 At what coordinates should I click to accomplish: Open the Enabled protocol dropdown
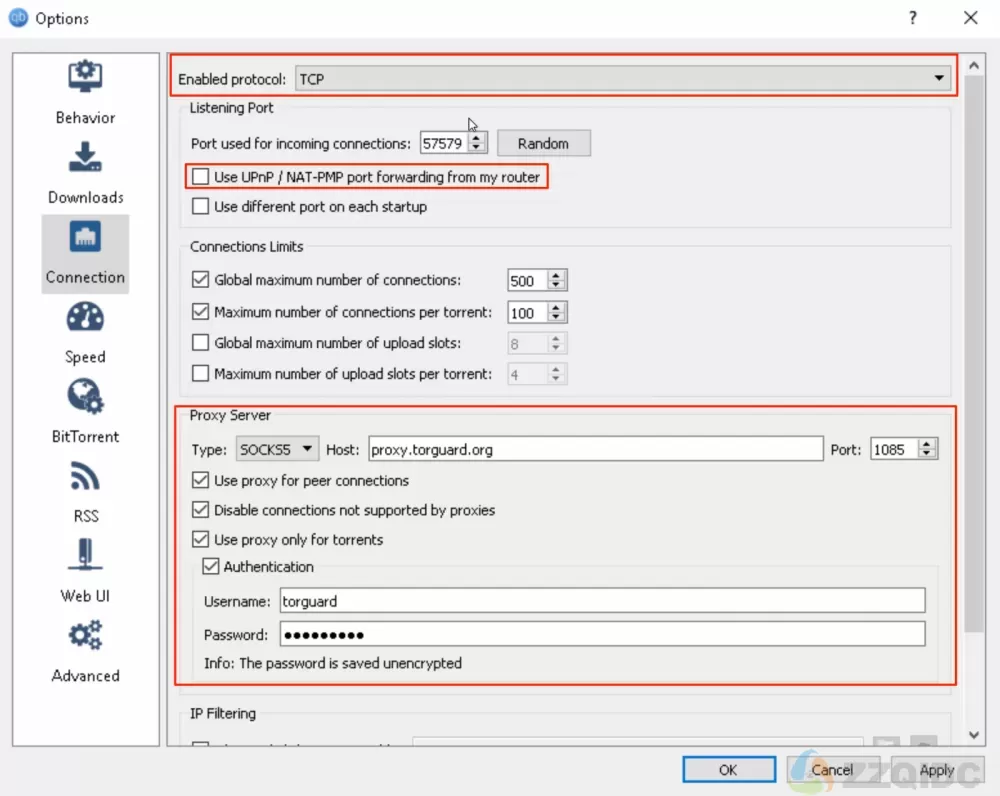click(x=622, y=79)
